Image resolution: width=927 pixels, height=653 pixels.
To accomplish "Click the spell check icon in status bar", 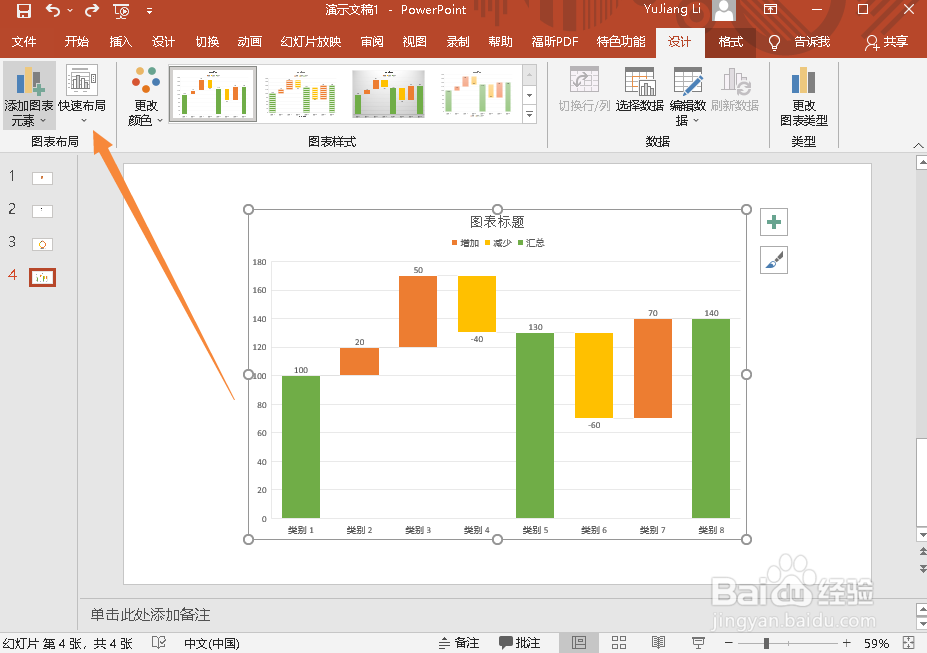I will 158,642.
